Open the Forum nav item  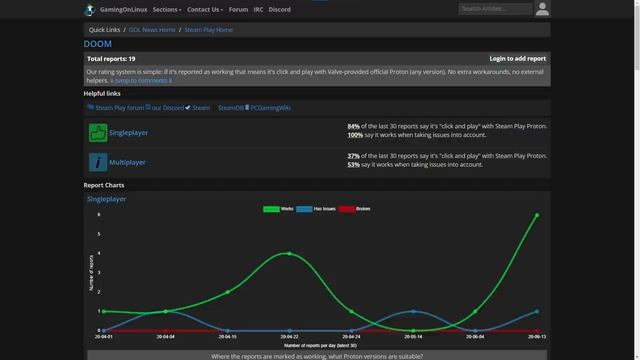238,9
